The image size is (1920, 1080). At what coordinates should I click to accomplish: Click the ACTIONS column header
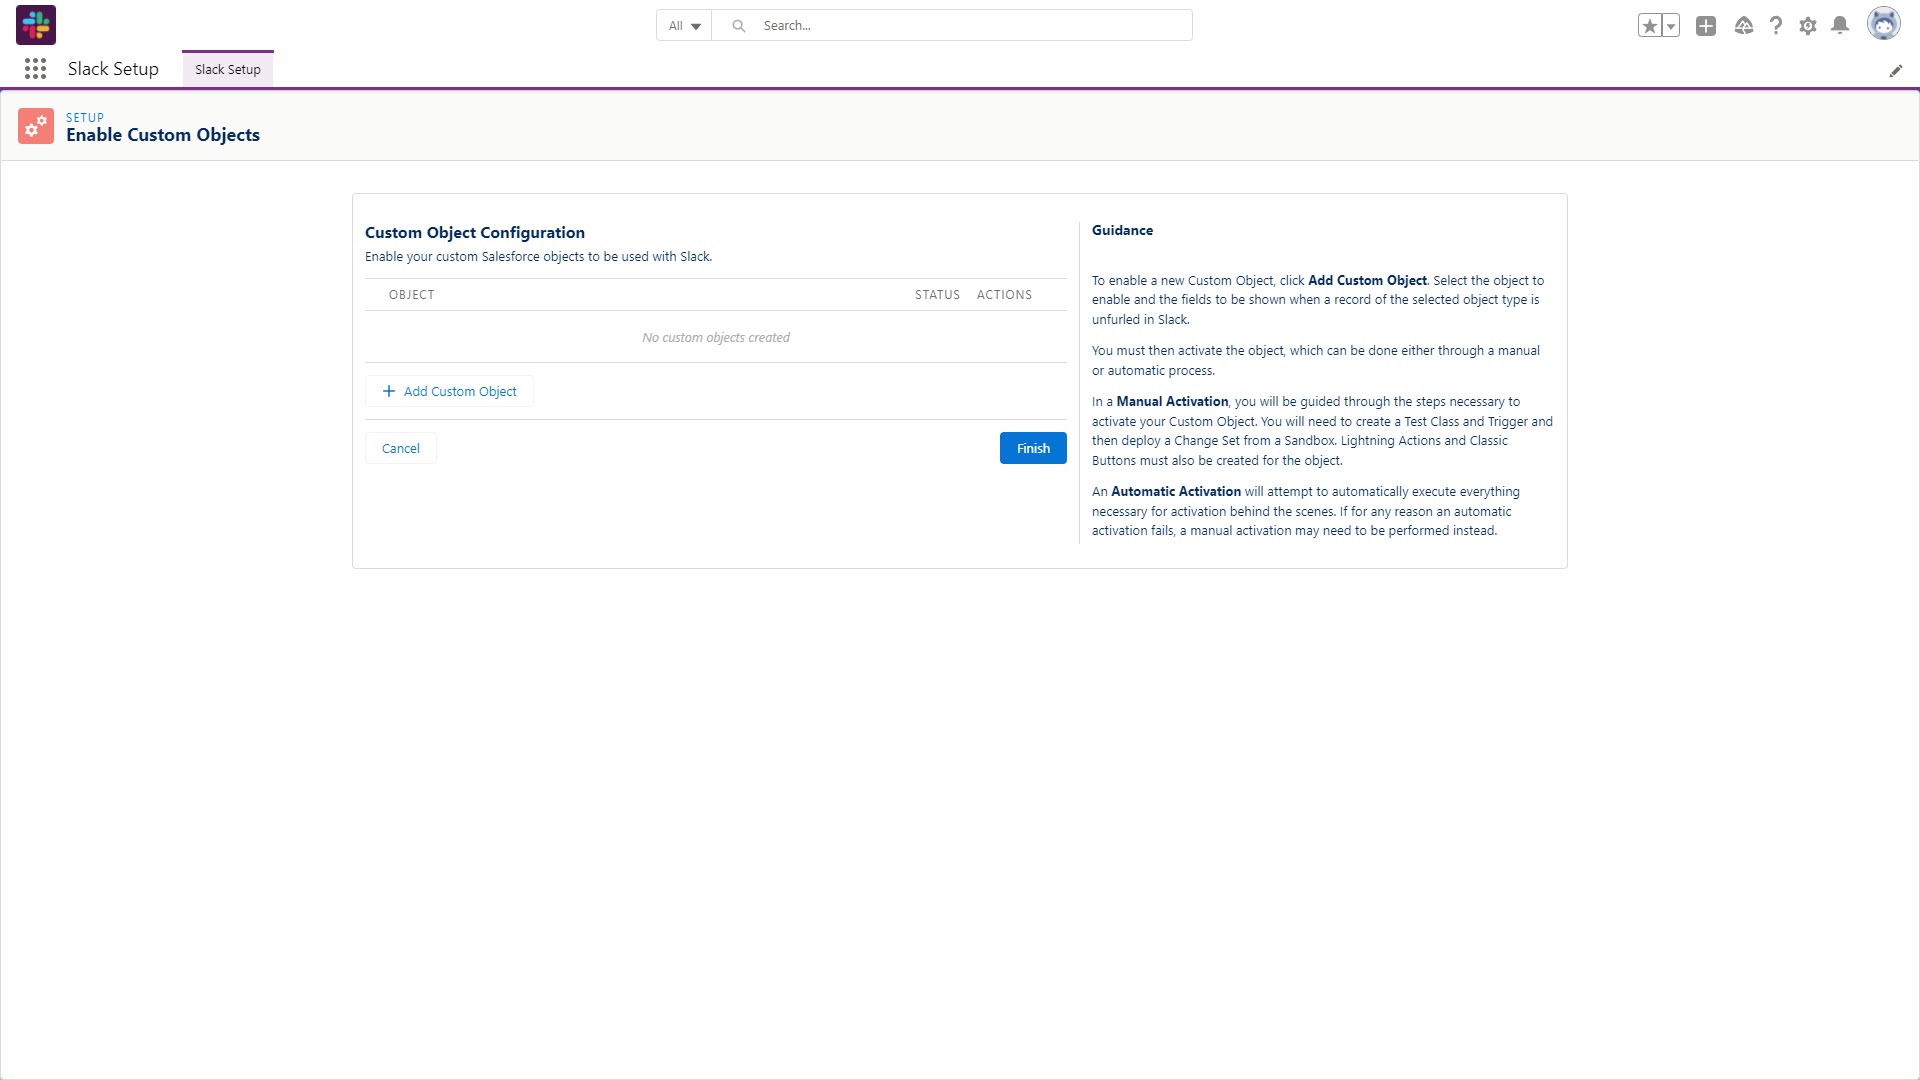[x=1004, y=295]
